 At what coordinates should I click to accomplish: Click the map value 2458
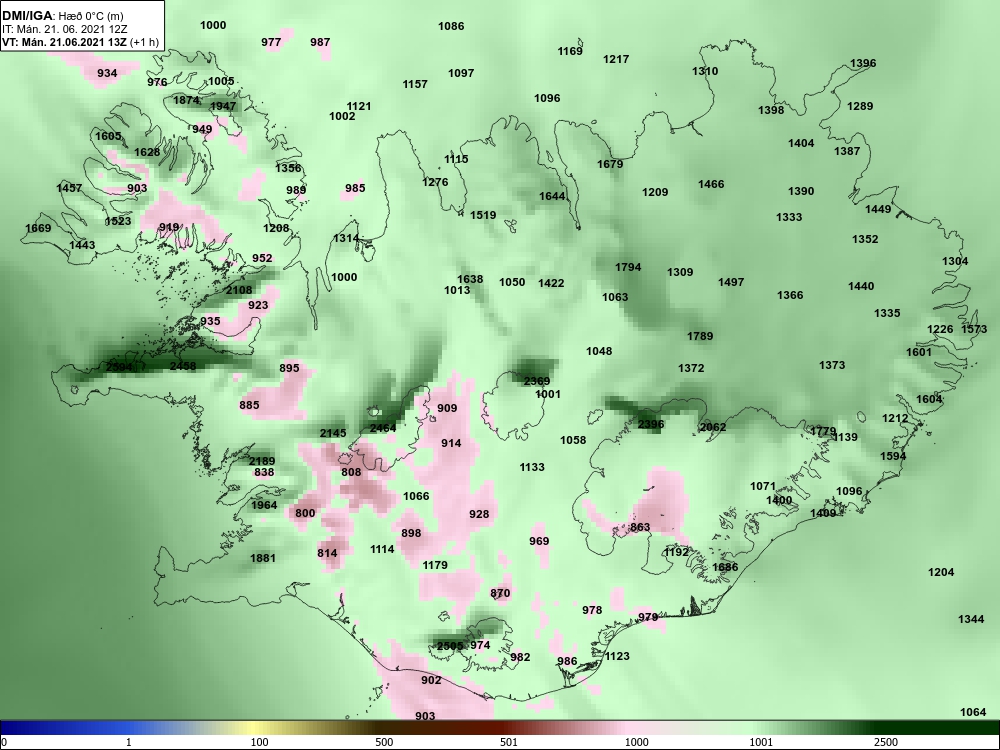[x=183, y=366]
